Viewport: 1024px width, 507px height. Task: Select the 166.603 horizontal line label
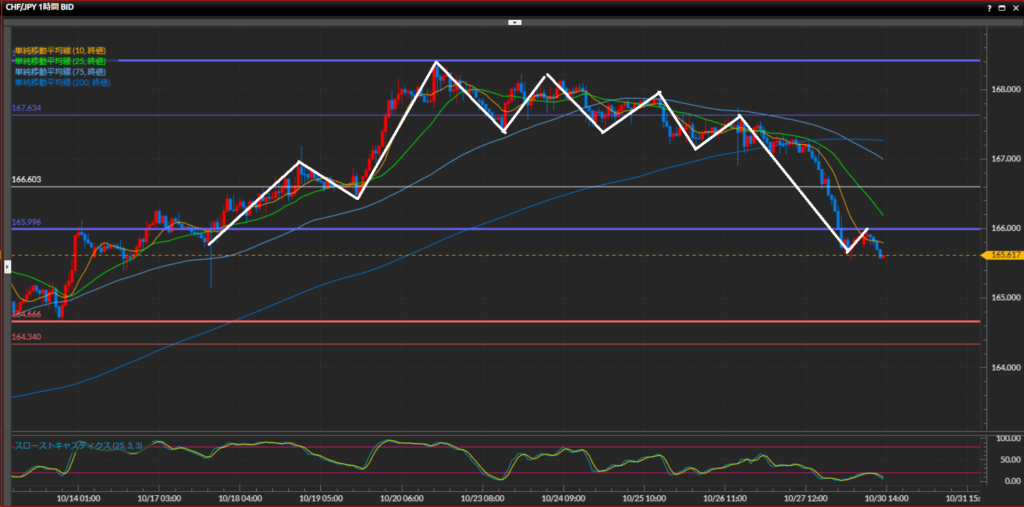26,179
